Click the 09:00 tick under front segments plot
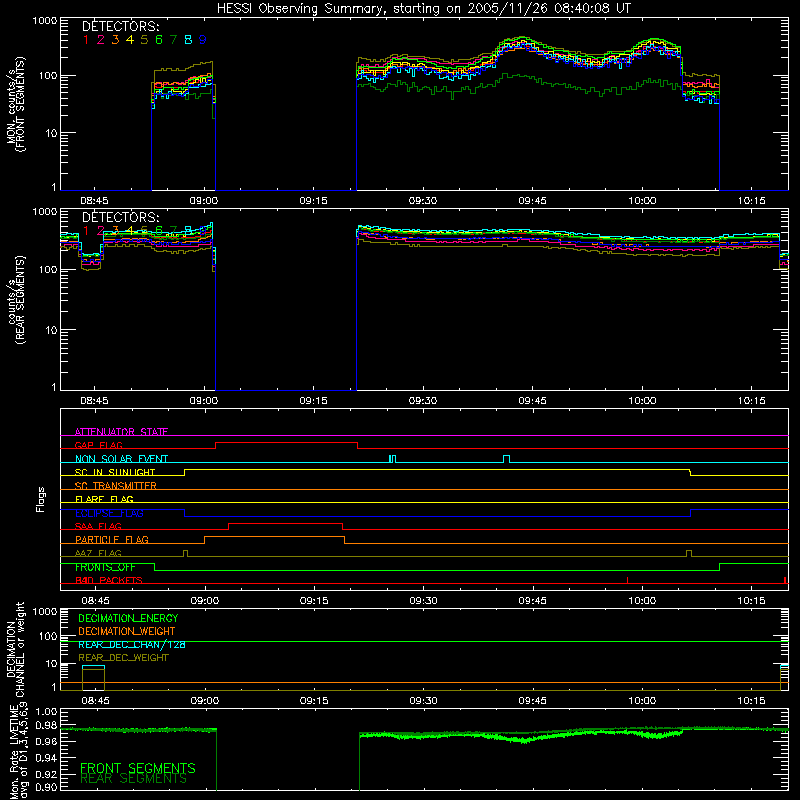800x800 pixels. (204, 201)
